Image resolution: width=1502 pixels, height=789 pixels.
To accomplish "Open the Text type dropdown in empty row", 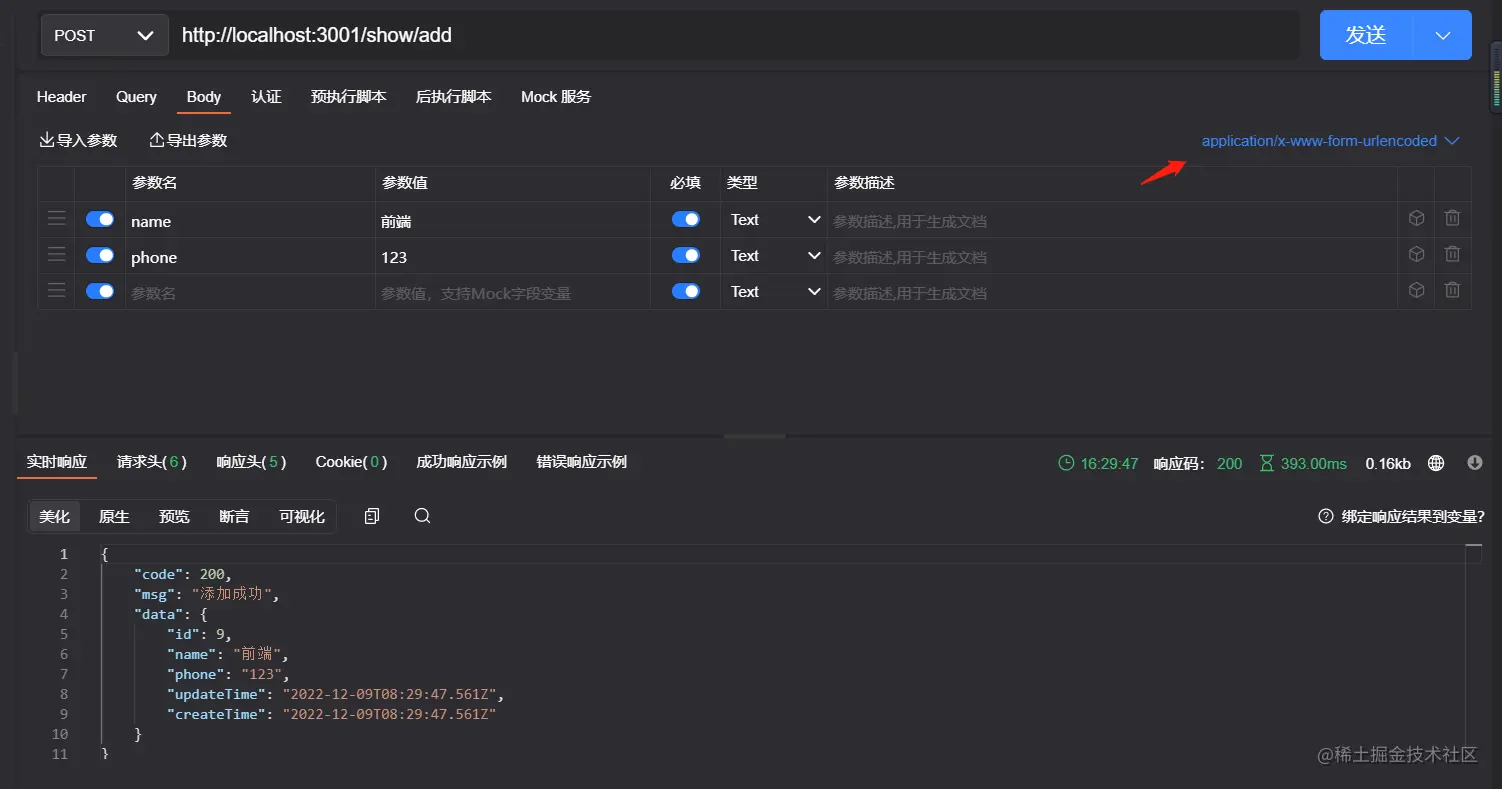I will [x=775, y=292].
